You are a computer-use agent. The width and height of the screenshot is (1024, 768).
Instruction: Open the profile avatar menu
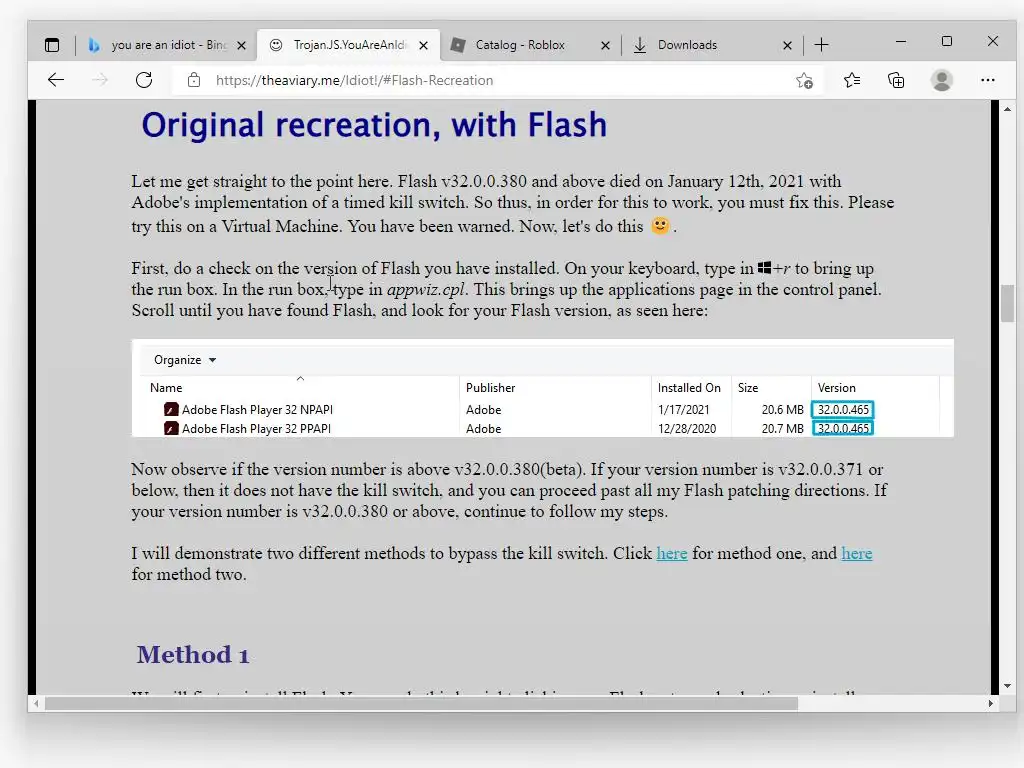tap(942, 80)
